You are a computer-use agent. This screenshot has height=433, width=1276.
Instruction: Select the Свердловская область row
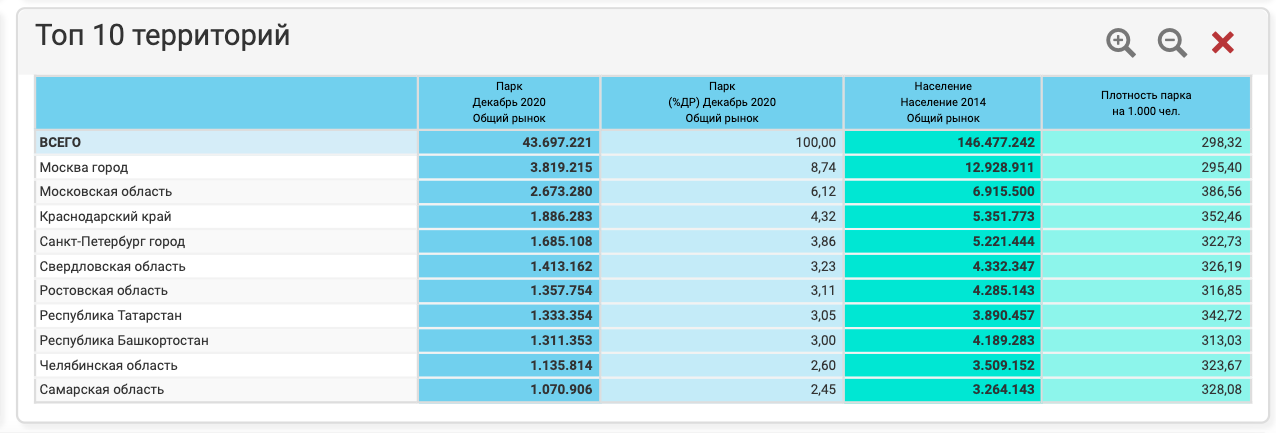tap(112, 267)
